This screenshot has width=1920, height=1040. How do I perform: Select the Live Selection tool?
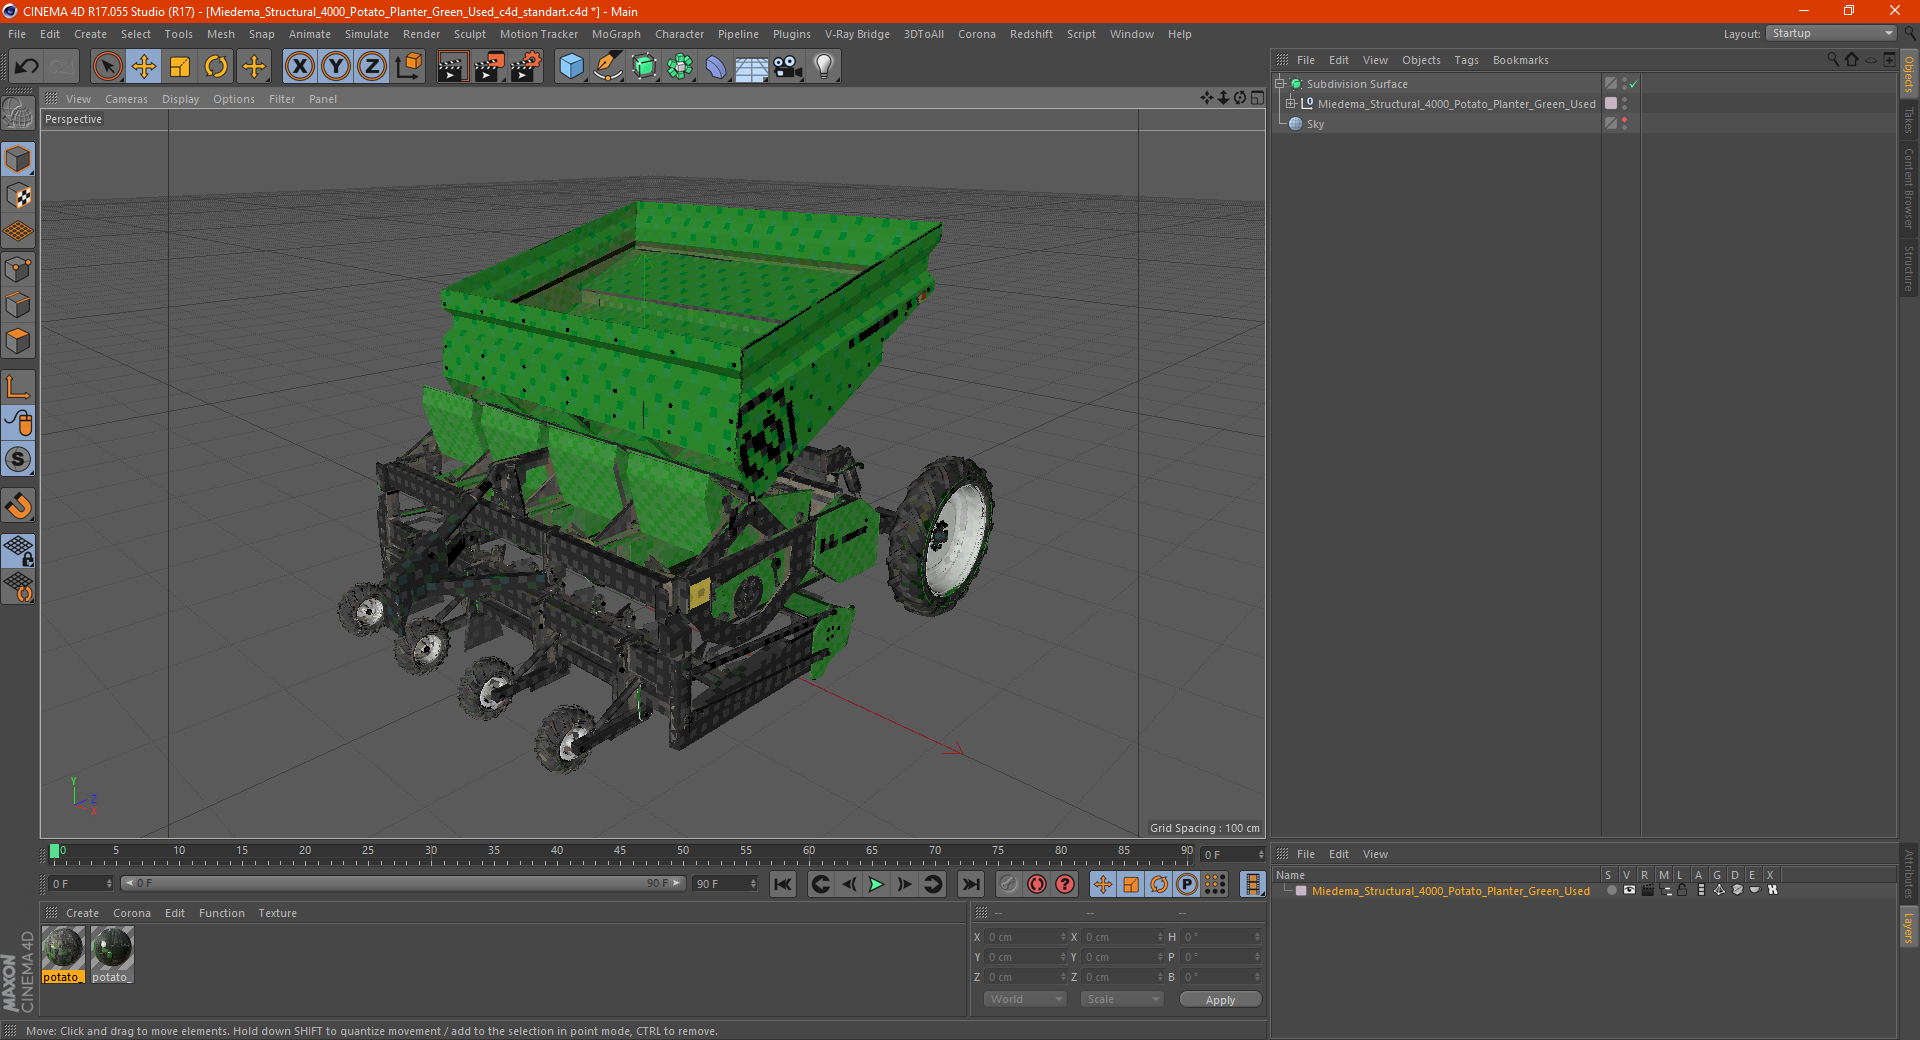(107, 67)
